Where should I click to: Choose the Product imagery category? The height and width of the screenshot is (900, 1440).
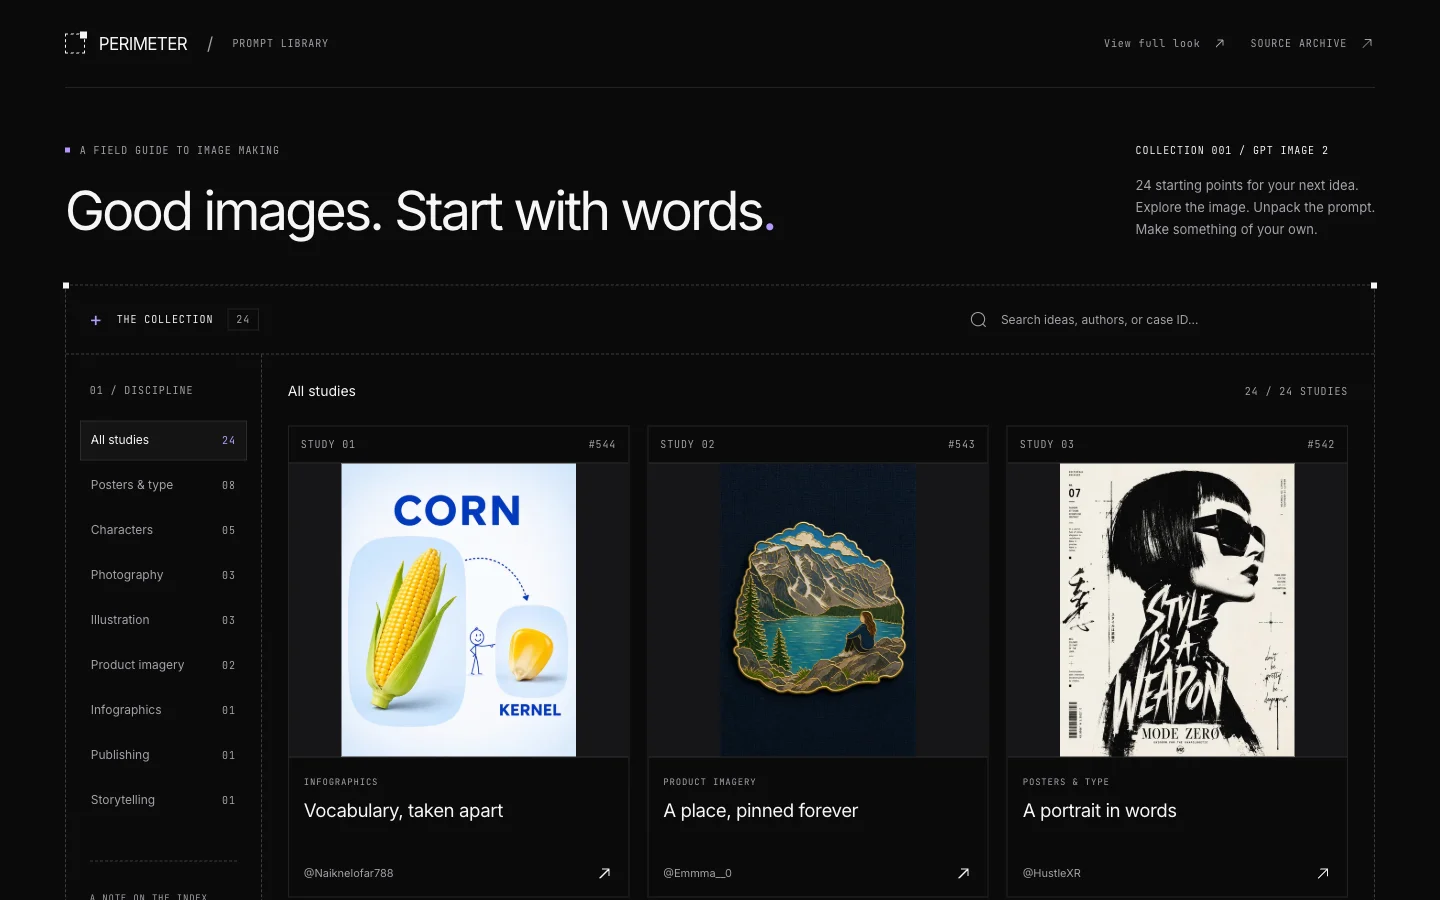[x=163, y=665]
